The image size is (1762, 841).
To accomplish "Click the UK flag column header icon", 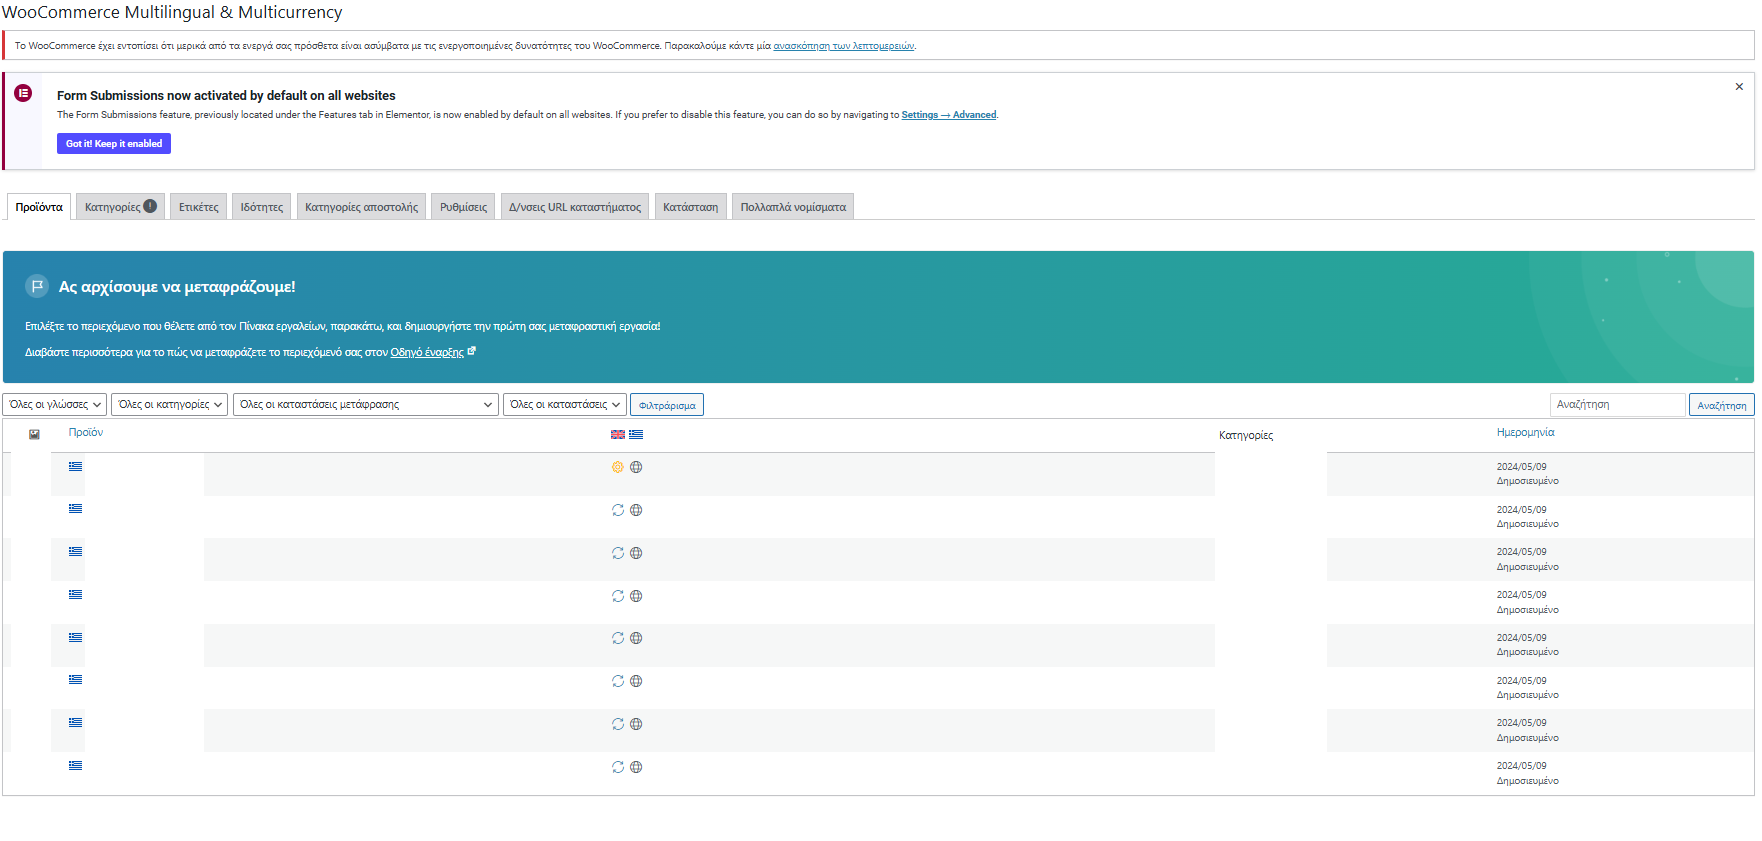I will 618,434.
